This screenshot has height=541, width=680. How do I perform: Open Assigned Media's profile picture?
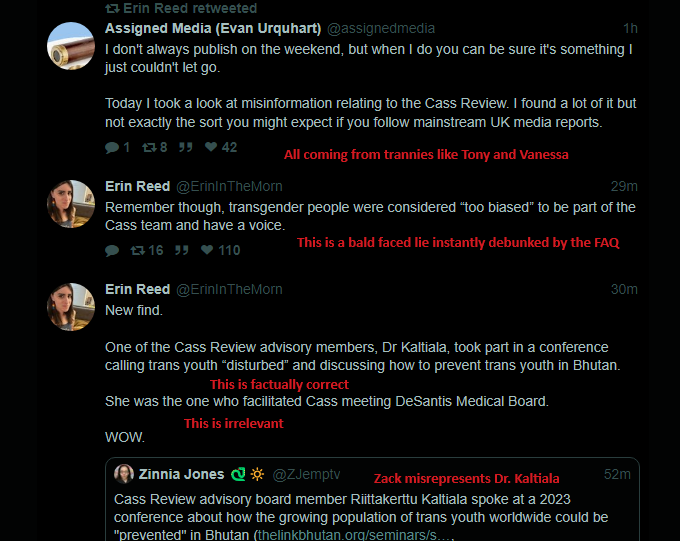click(71, 46)
